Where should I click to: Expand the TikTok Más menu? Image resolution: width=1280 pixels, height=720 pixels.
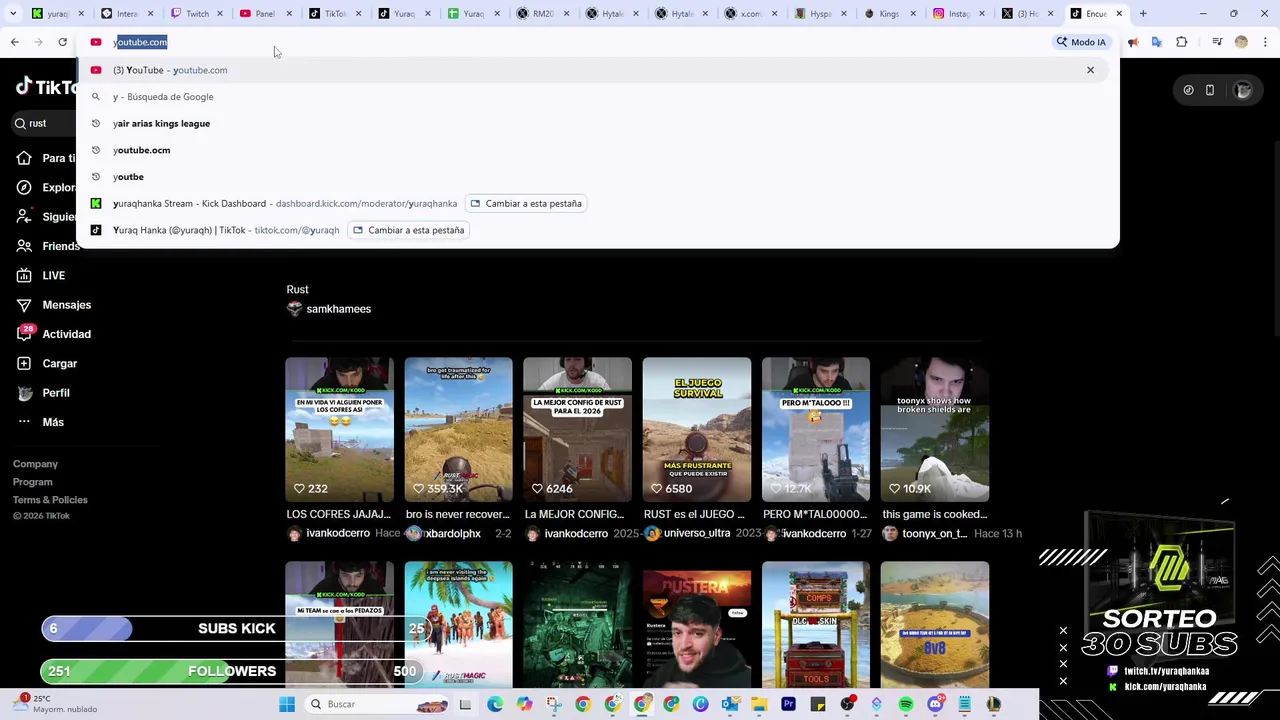coord(41,422)
